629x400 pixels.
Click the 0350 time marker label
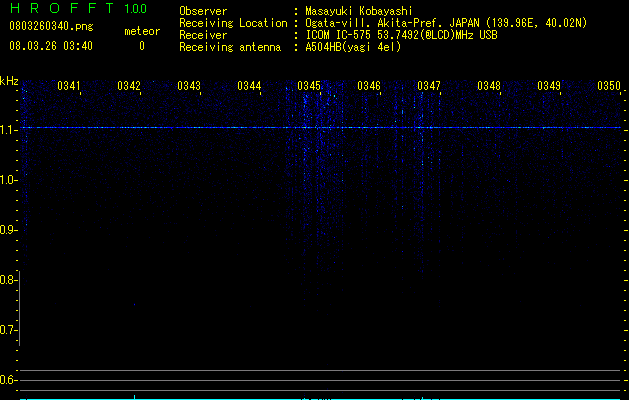(609, 86)
